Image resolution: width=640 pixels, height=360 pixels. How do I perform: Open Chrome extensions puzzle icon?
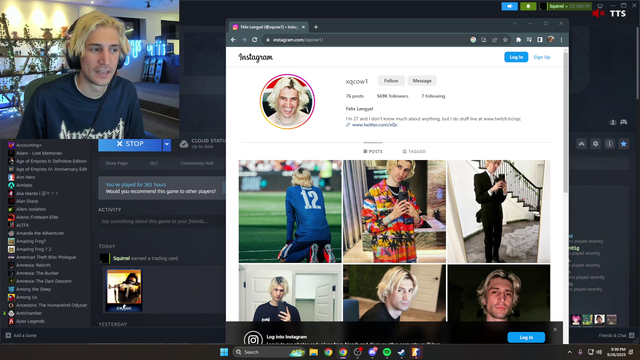[518, 40]
